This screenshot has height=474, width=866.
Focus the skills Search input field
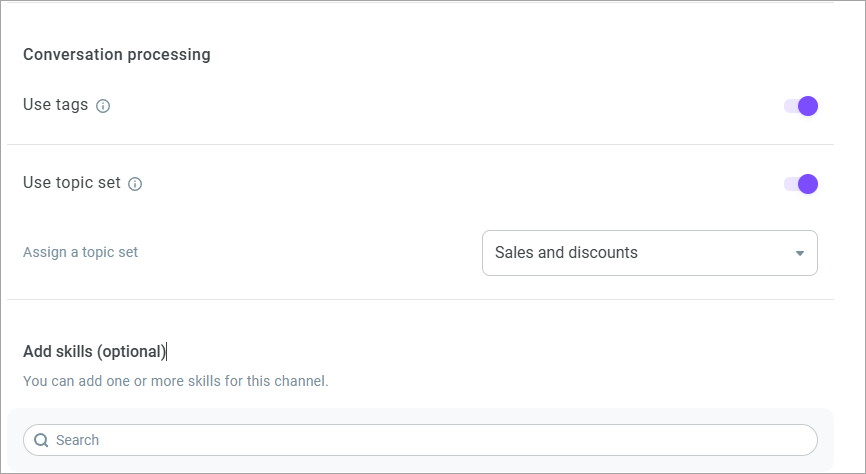(420, 440)
